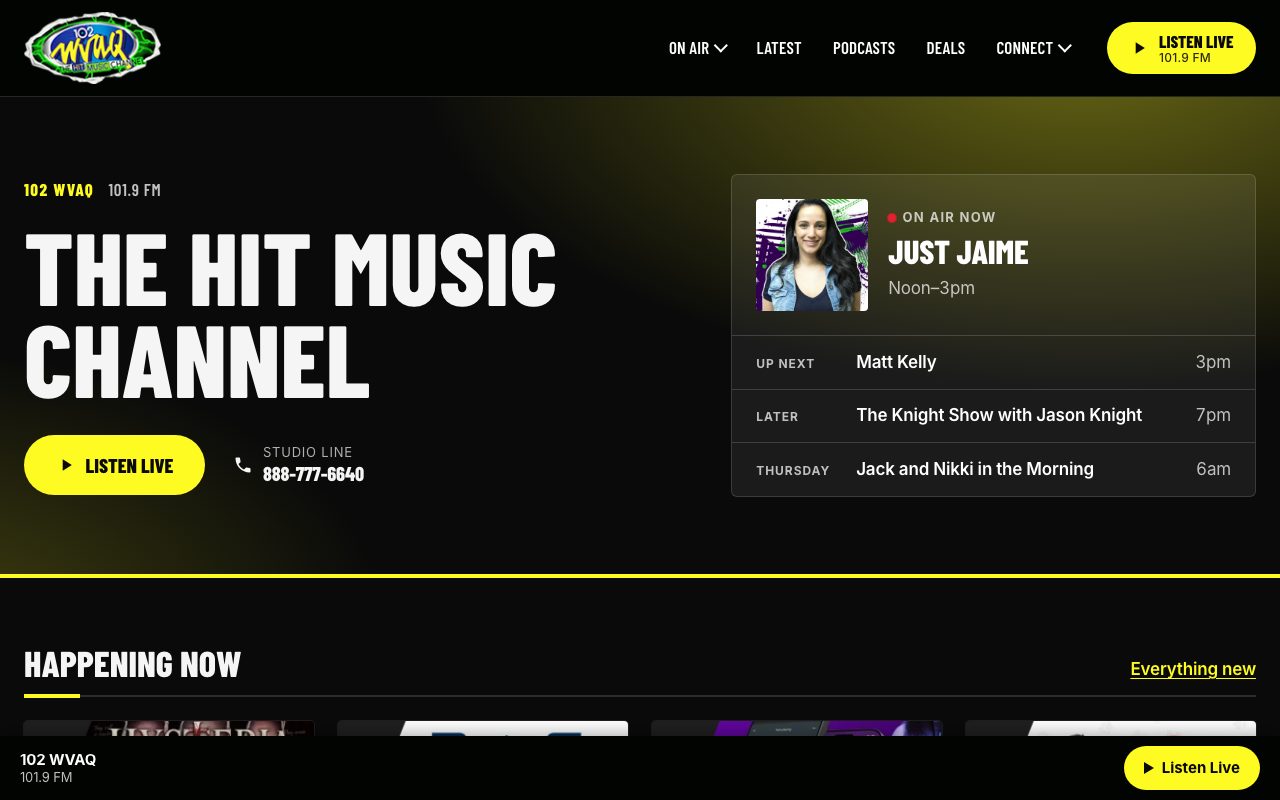The image size is (1280, 800).
Task: Click play icon in hero Listen Live button
Action: [x=67, y=465]
